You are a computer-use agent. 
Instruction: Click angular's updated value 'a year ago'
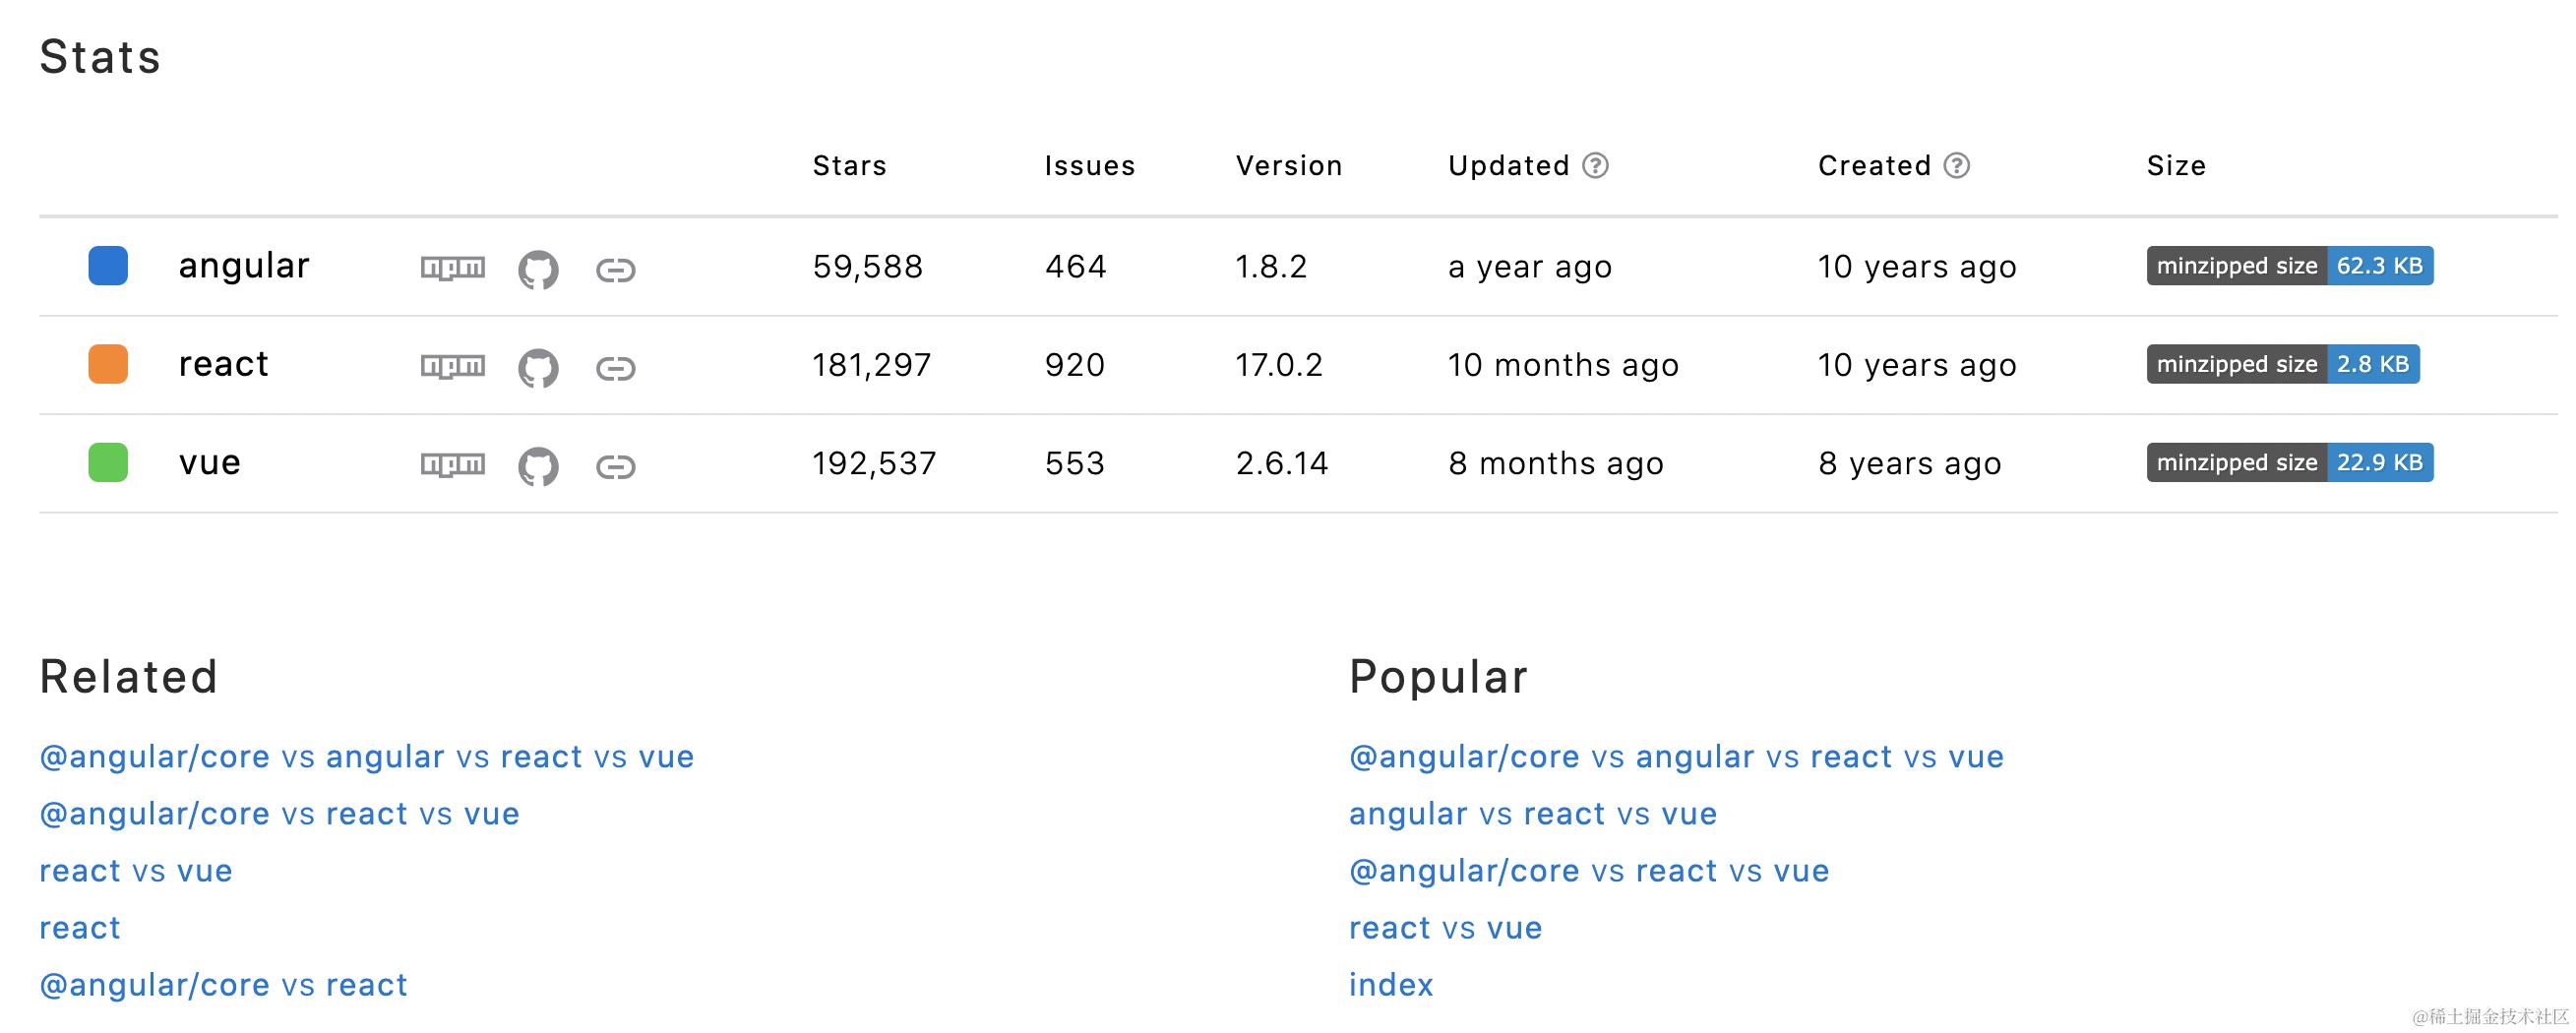click(1530, 267)
